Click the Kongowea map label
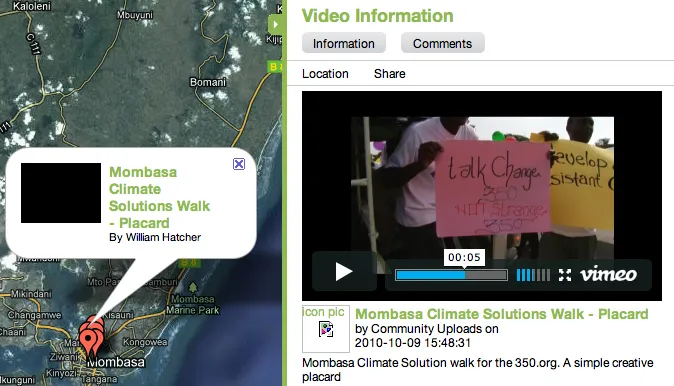This screenshot has height=386, width=674. 145,342
